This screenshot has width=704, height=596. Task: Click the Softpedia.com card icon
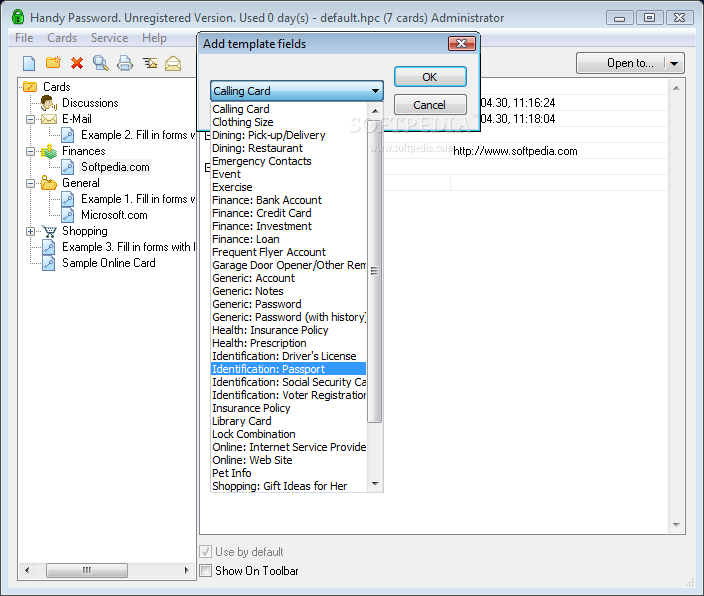pos(68,167)
